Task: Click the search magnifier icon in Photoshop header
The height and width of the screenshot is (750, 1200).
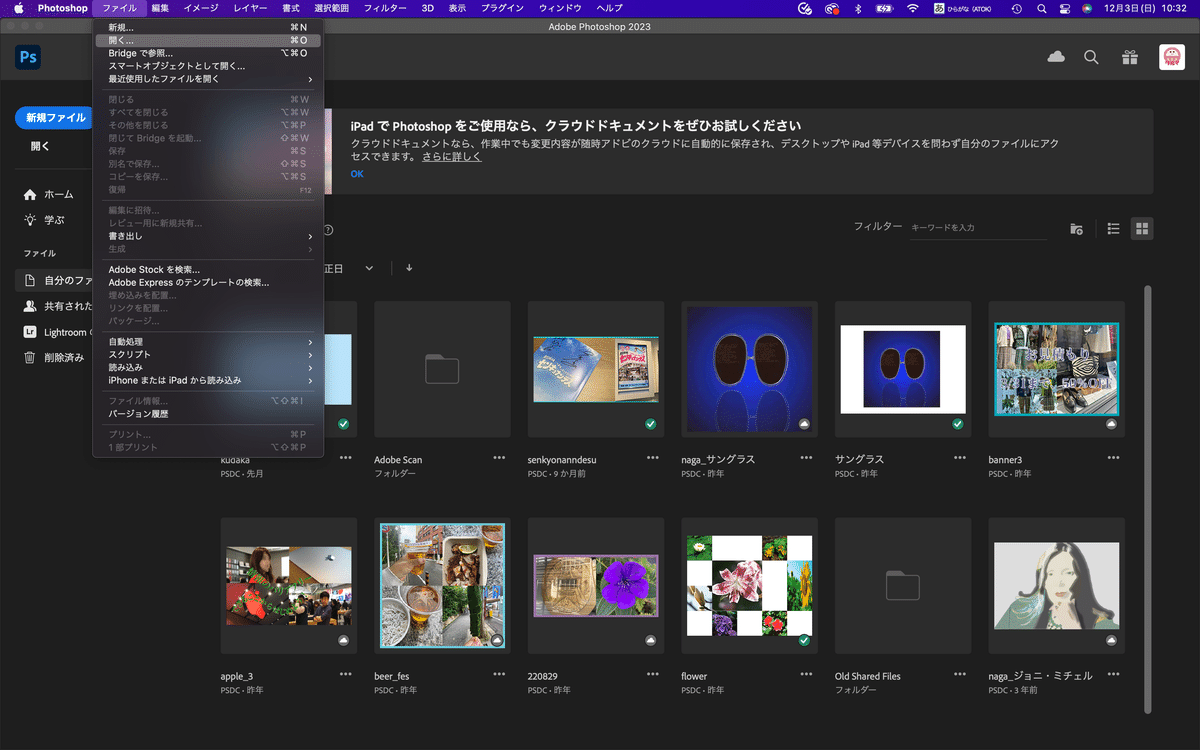Action: coord(1092,57)
